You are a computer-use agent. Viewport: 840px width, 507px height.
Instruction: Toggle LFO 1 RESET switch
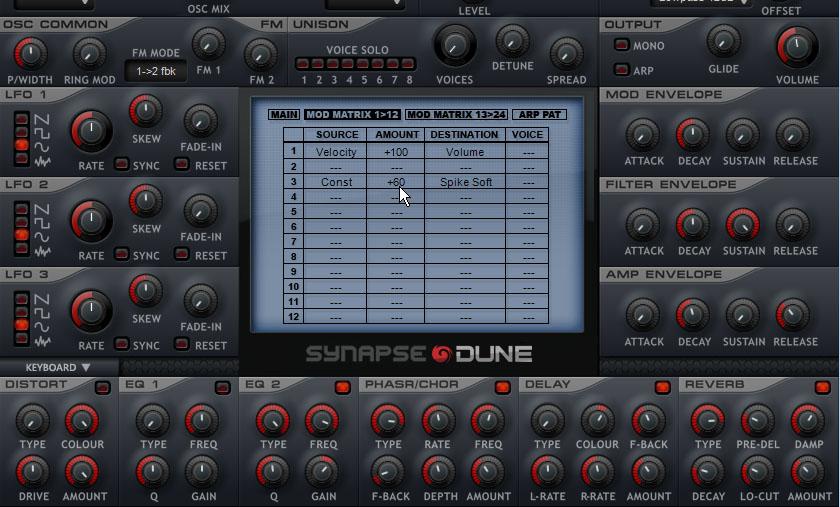click(x=182, y=163)
